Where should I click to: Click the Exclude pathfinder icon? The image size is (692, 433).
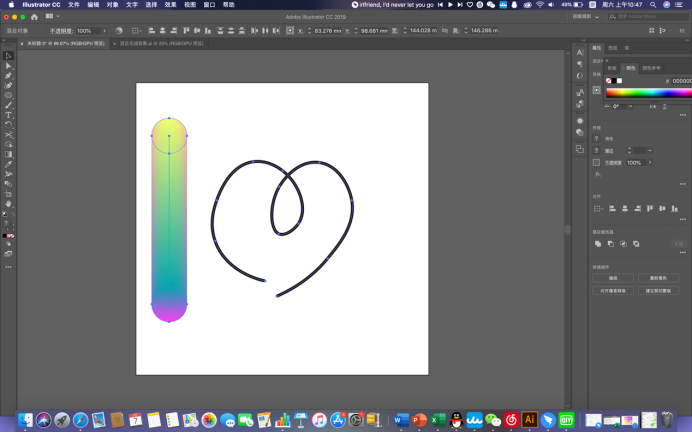tap(636, 244)
